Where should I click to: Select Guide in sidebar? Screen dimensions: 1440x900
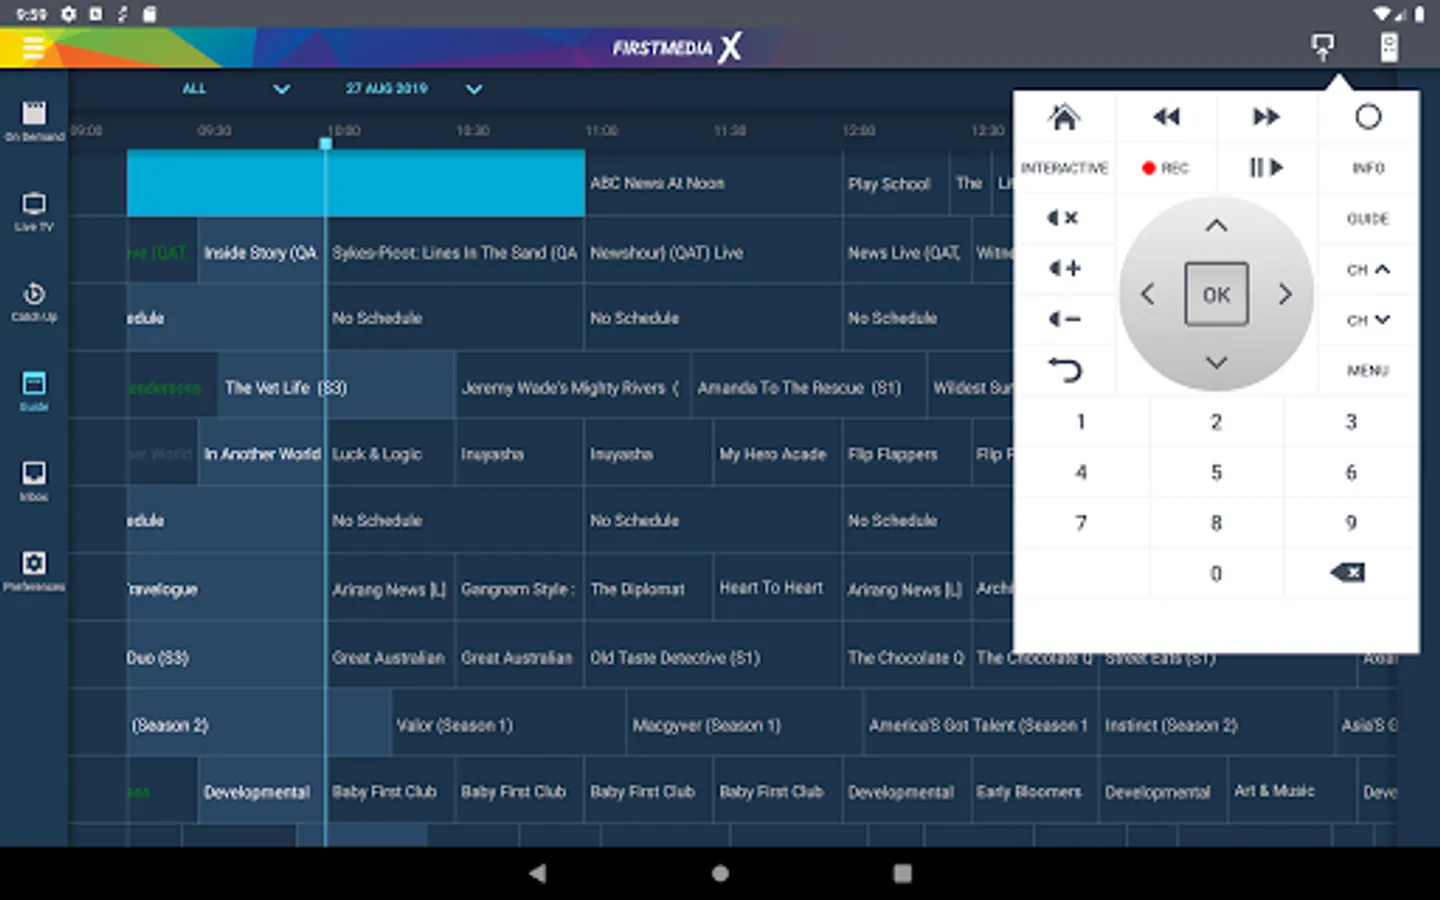34,391
